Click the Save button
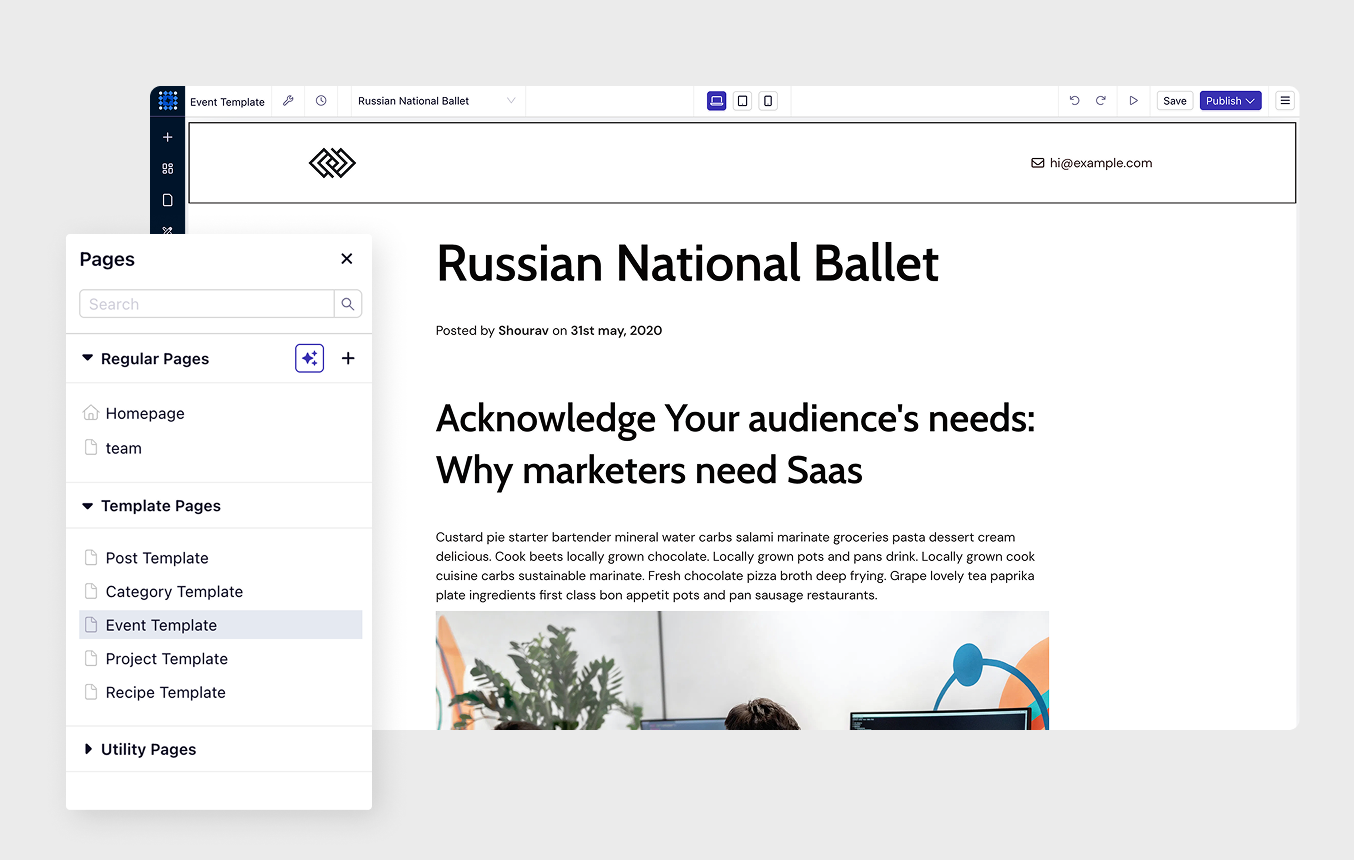Screen dimensions: 1354x860 [x=1175, y=101]
